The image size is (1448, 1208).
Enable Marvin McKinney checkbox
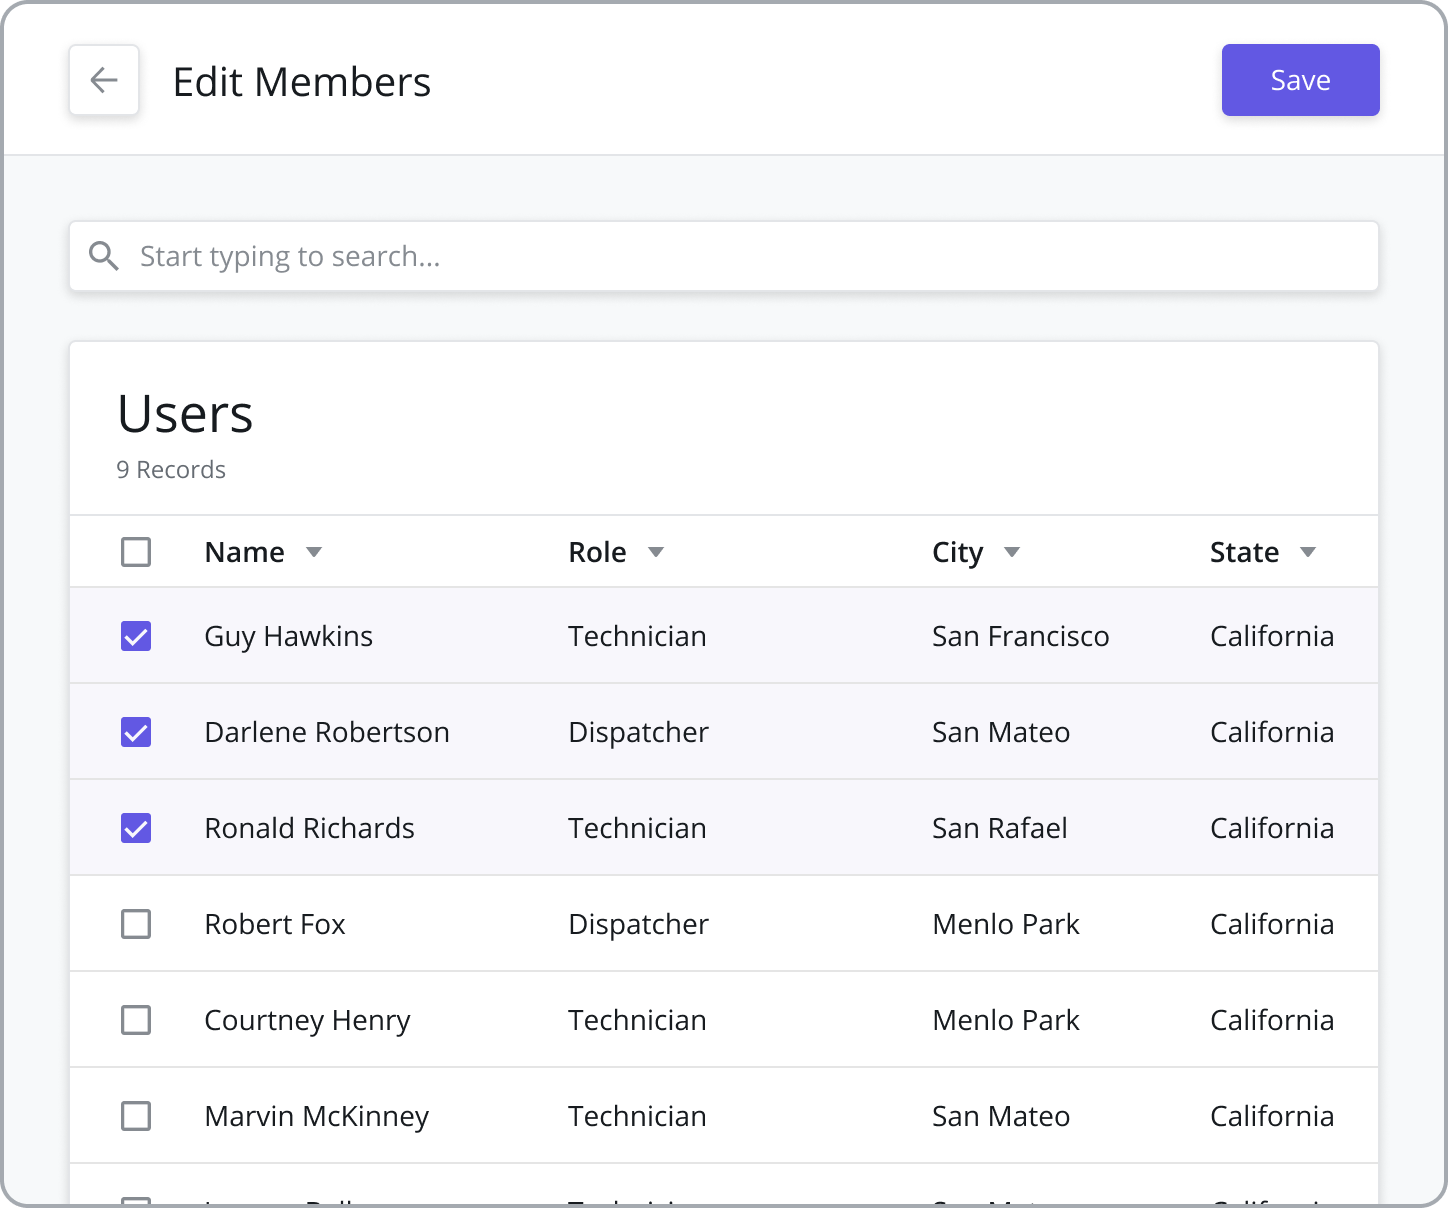click(136, 1116)
